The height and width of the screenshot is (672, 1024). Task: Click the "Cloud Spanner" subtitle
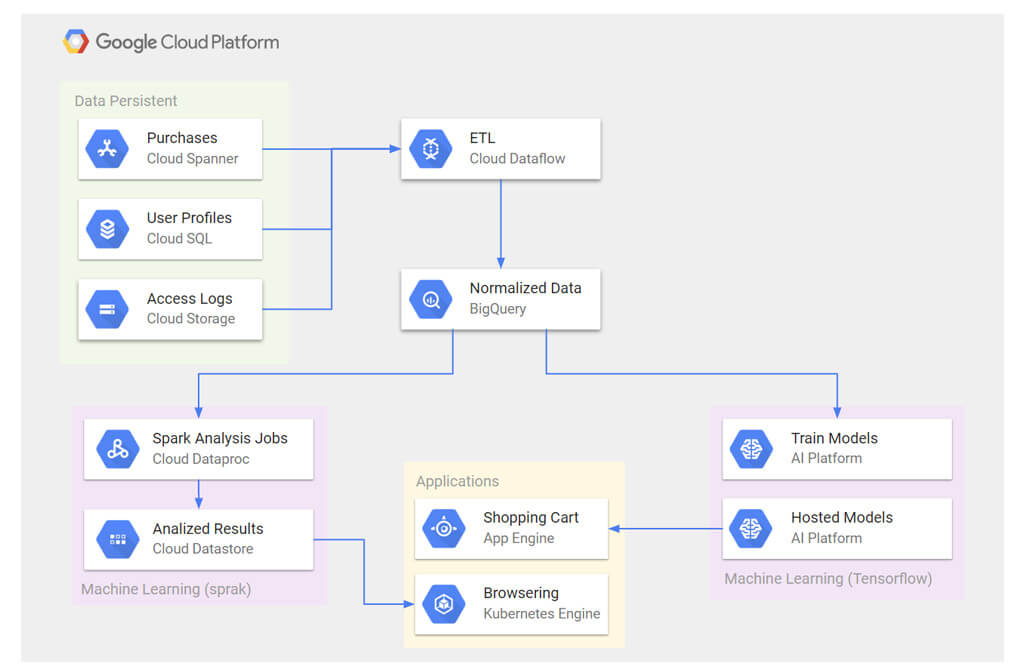click(x=192, y=159)
